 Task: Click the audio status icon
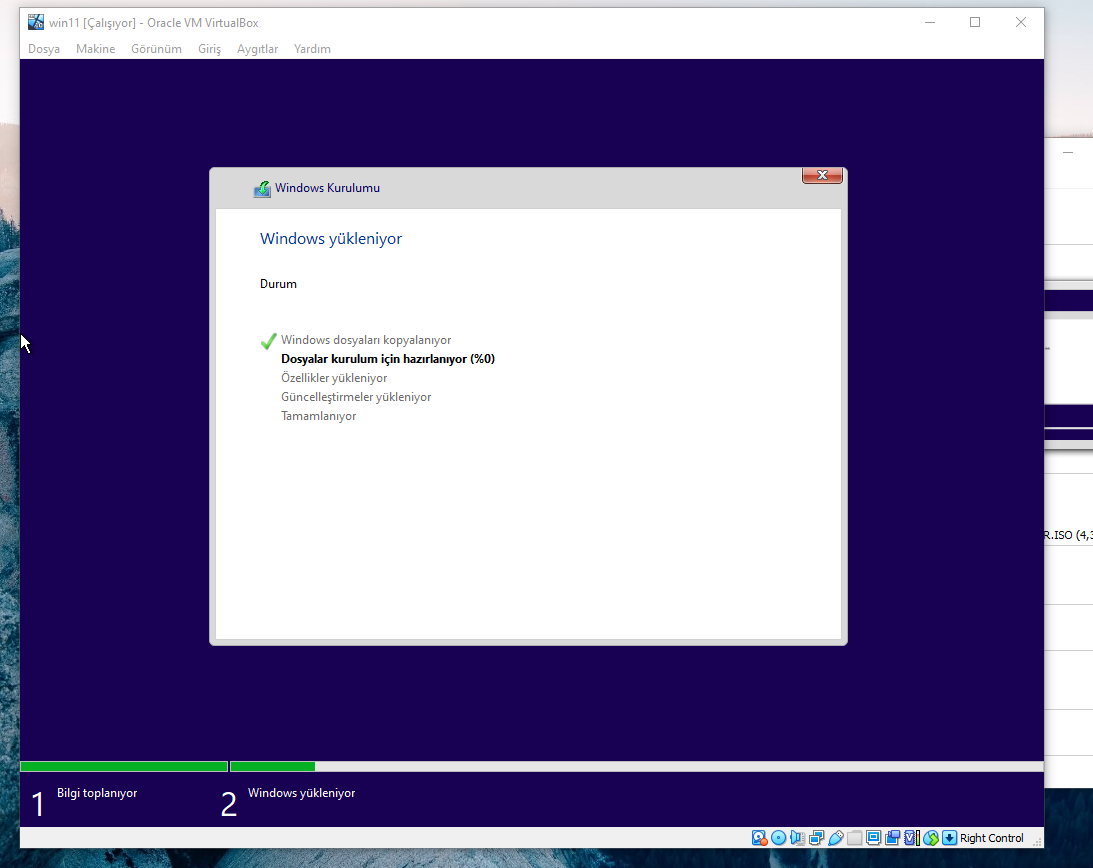tap(797, 838)
